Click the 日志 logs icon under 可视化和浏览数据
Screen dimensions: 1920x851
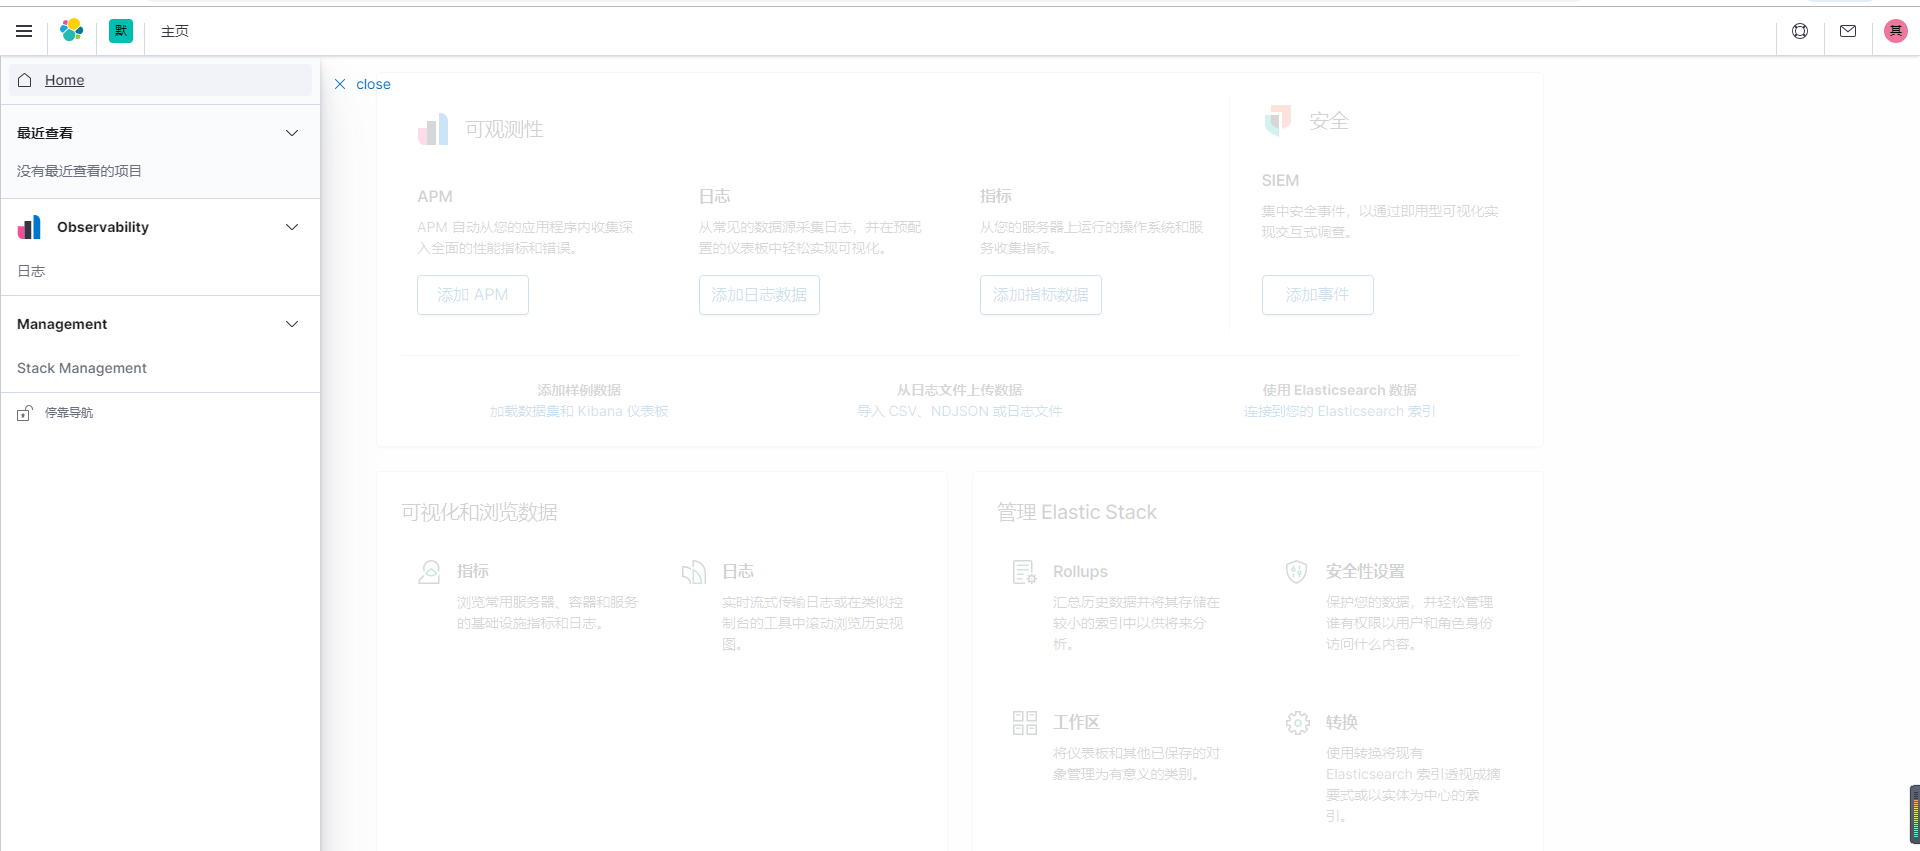pyautogui.click(x=694, y=572)
